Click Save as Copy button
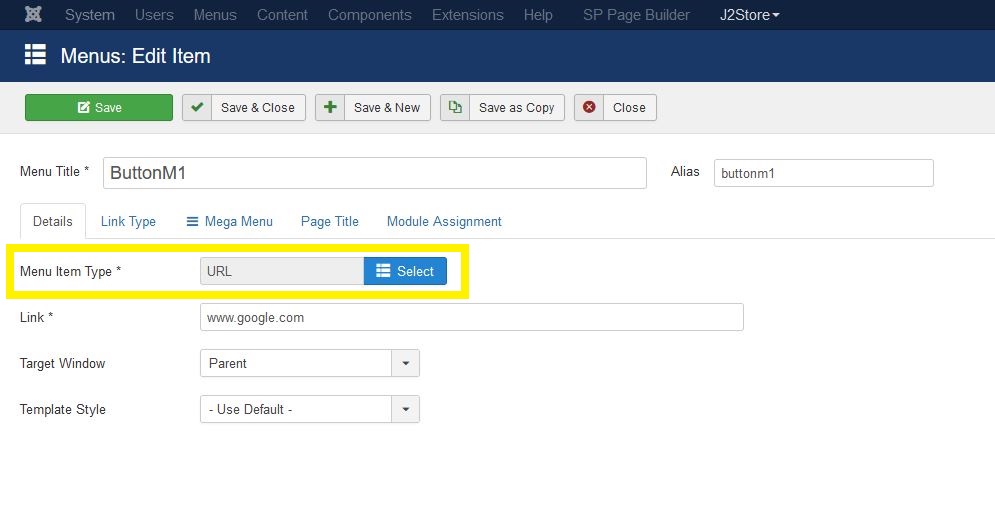 502,107
